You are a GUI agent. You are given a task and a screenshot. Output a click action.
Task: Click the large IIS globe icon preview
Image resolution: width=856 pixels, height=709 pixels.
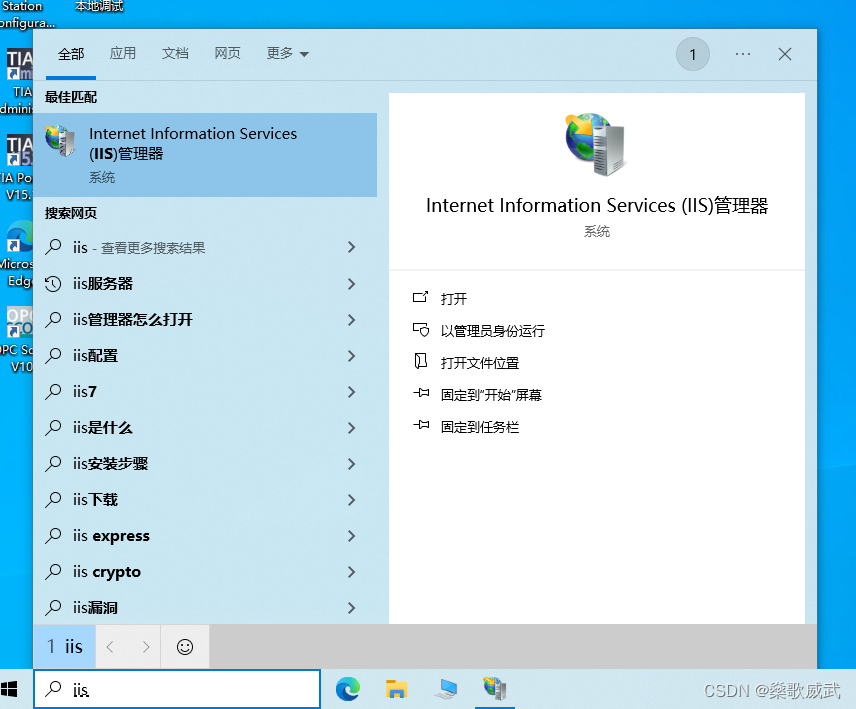596,143
